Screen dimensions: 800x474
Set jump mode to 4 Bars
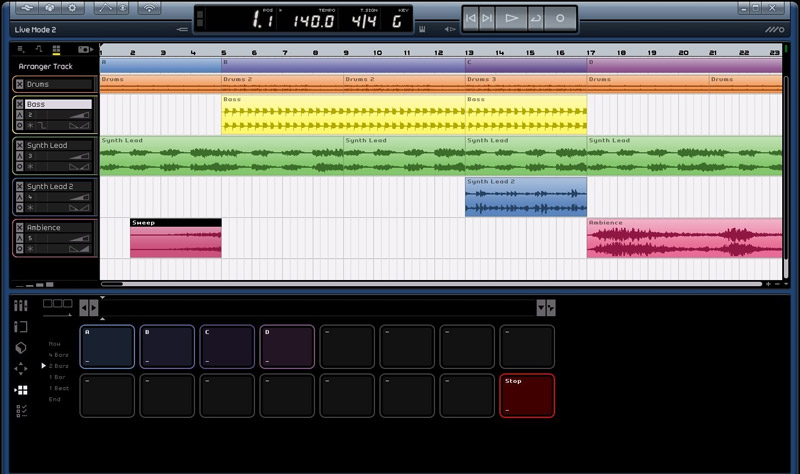(58, 355)
